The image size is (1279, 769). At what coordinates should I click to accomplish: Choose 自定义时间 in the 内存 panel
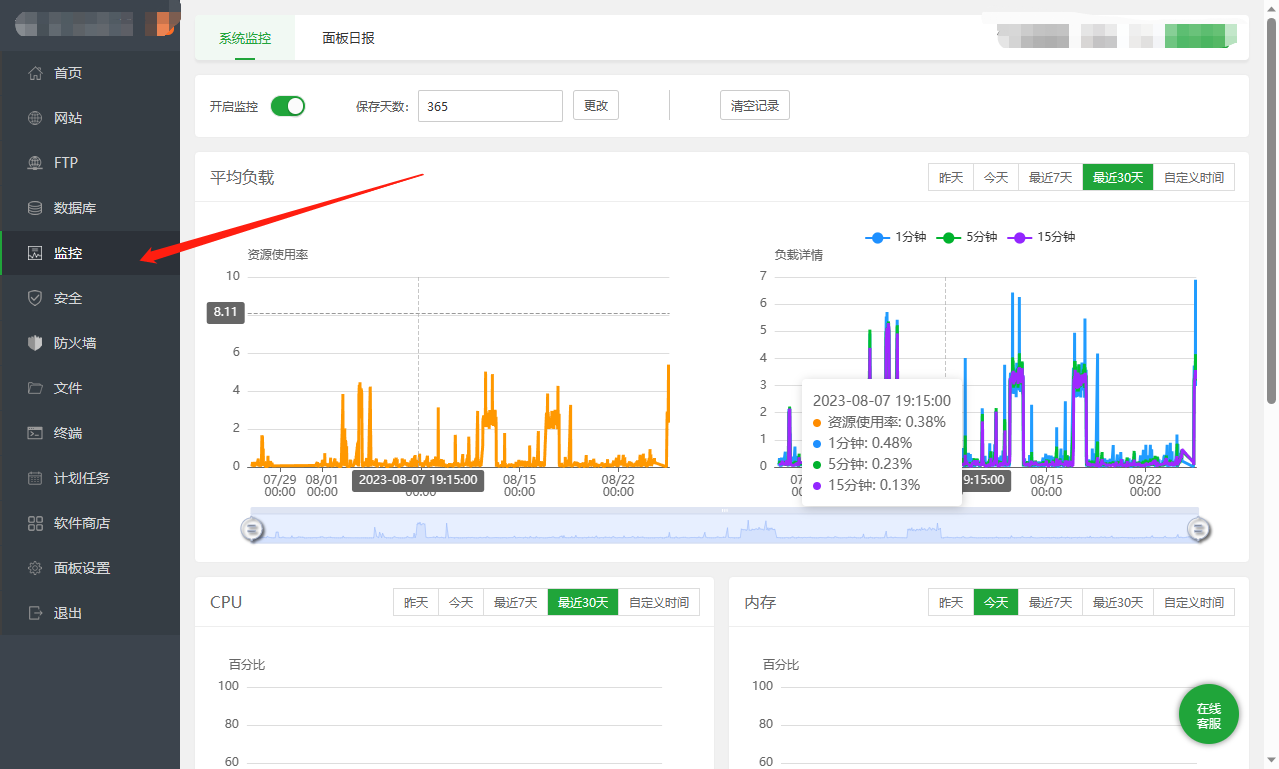[x=1194, y=602]
